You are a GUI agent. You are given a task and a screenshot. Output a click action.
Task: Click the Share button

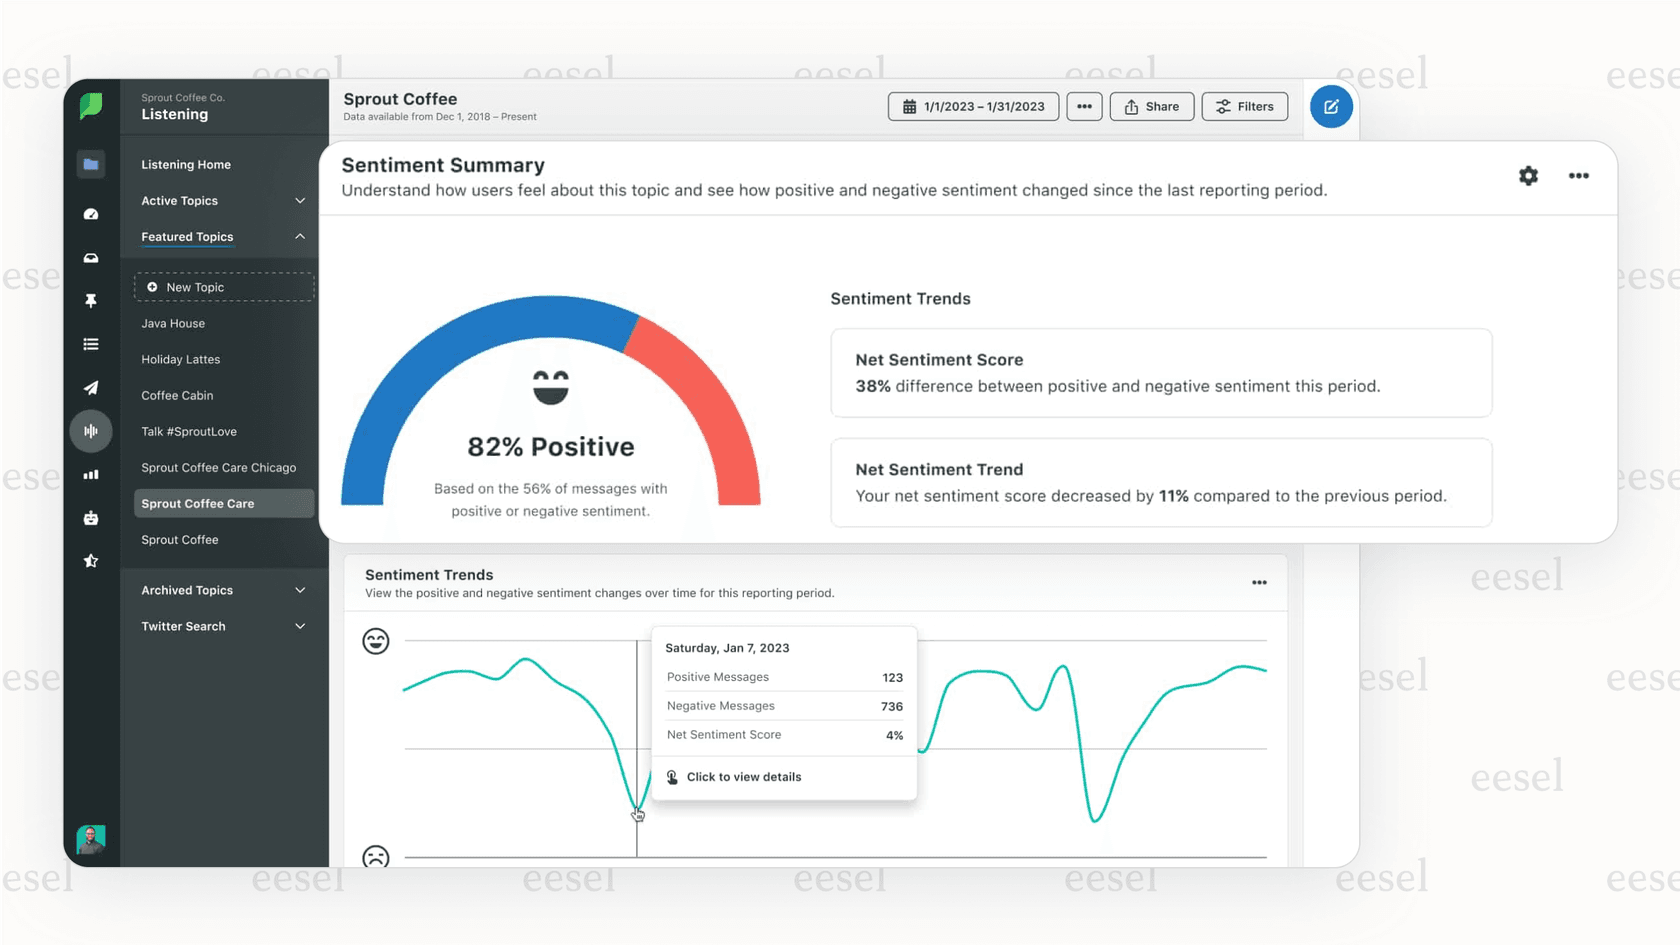pyautogui.click(x=1151, y=106)
